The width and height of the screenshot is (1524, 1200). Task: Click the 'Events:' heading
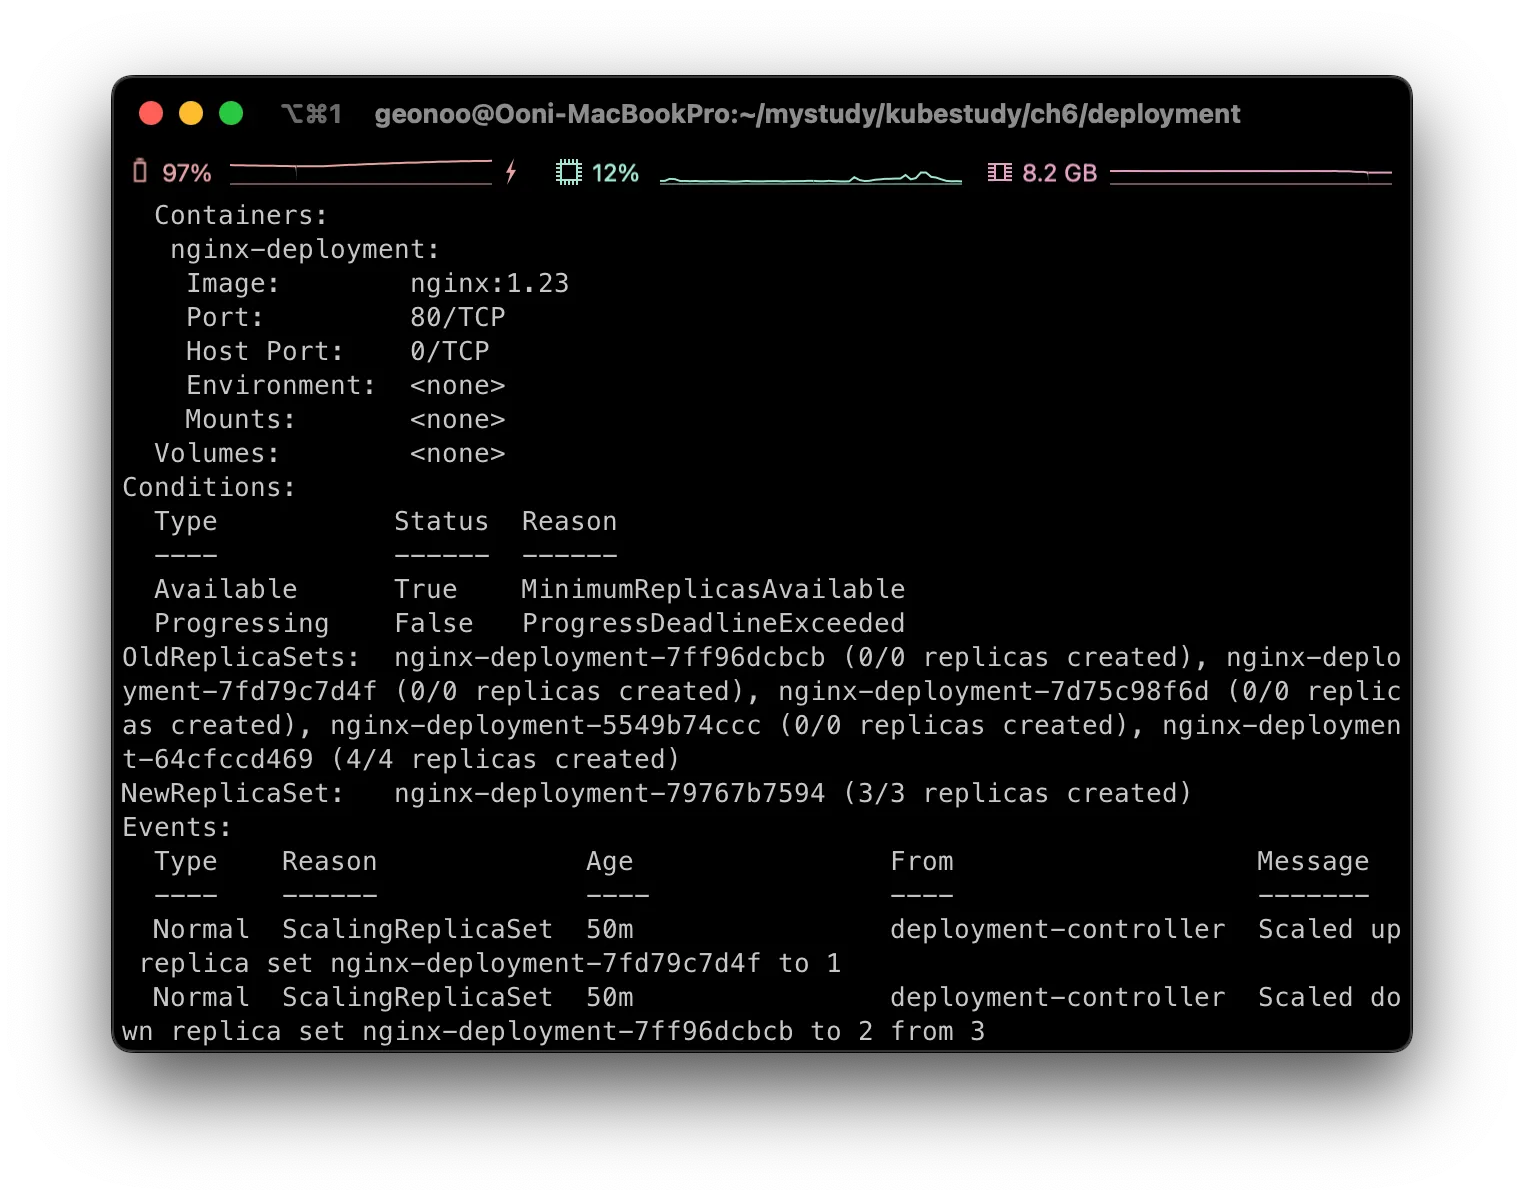[x=177, y=827]
